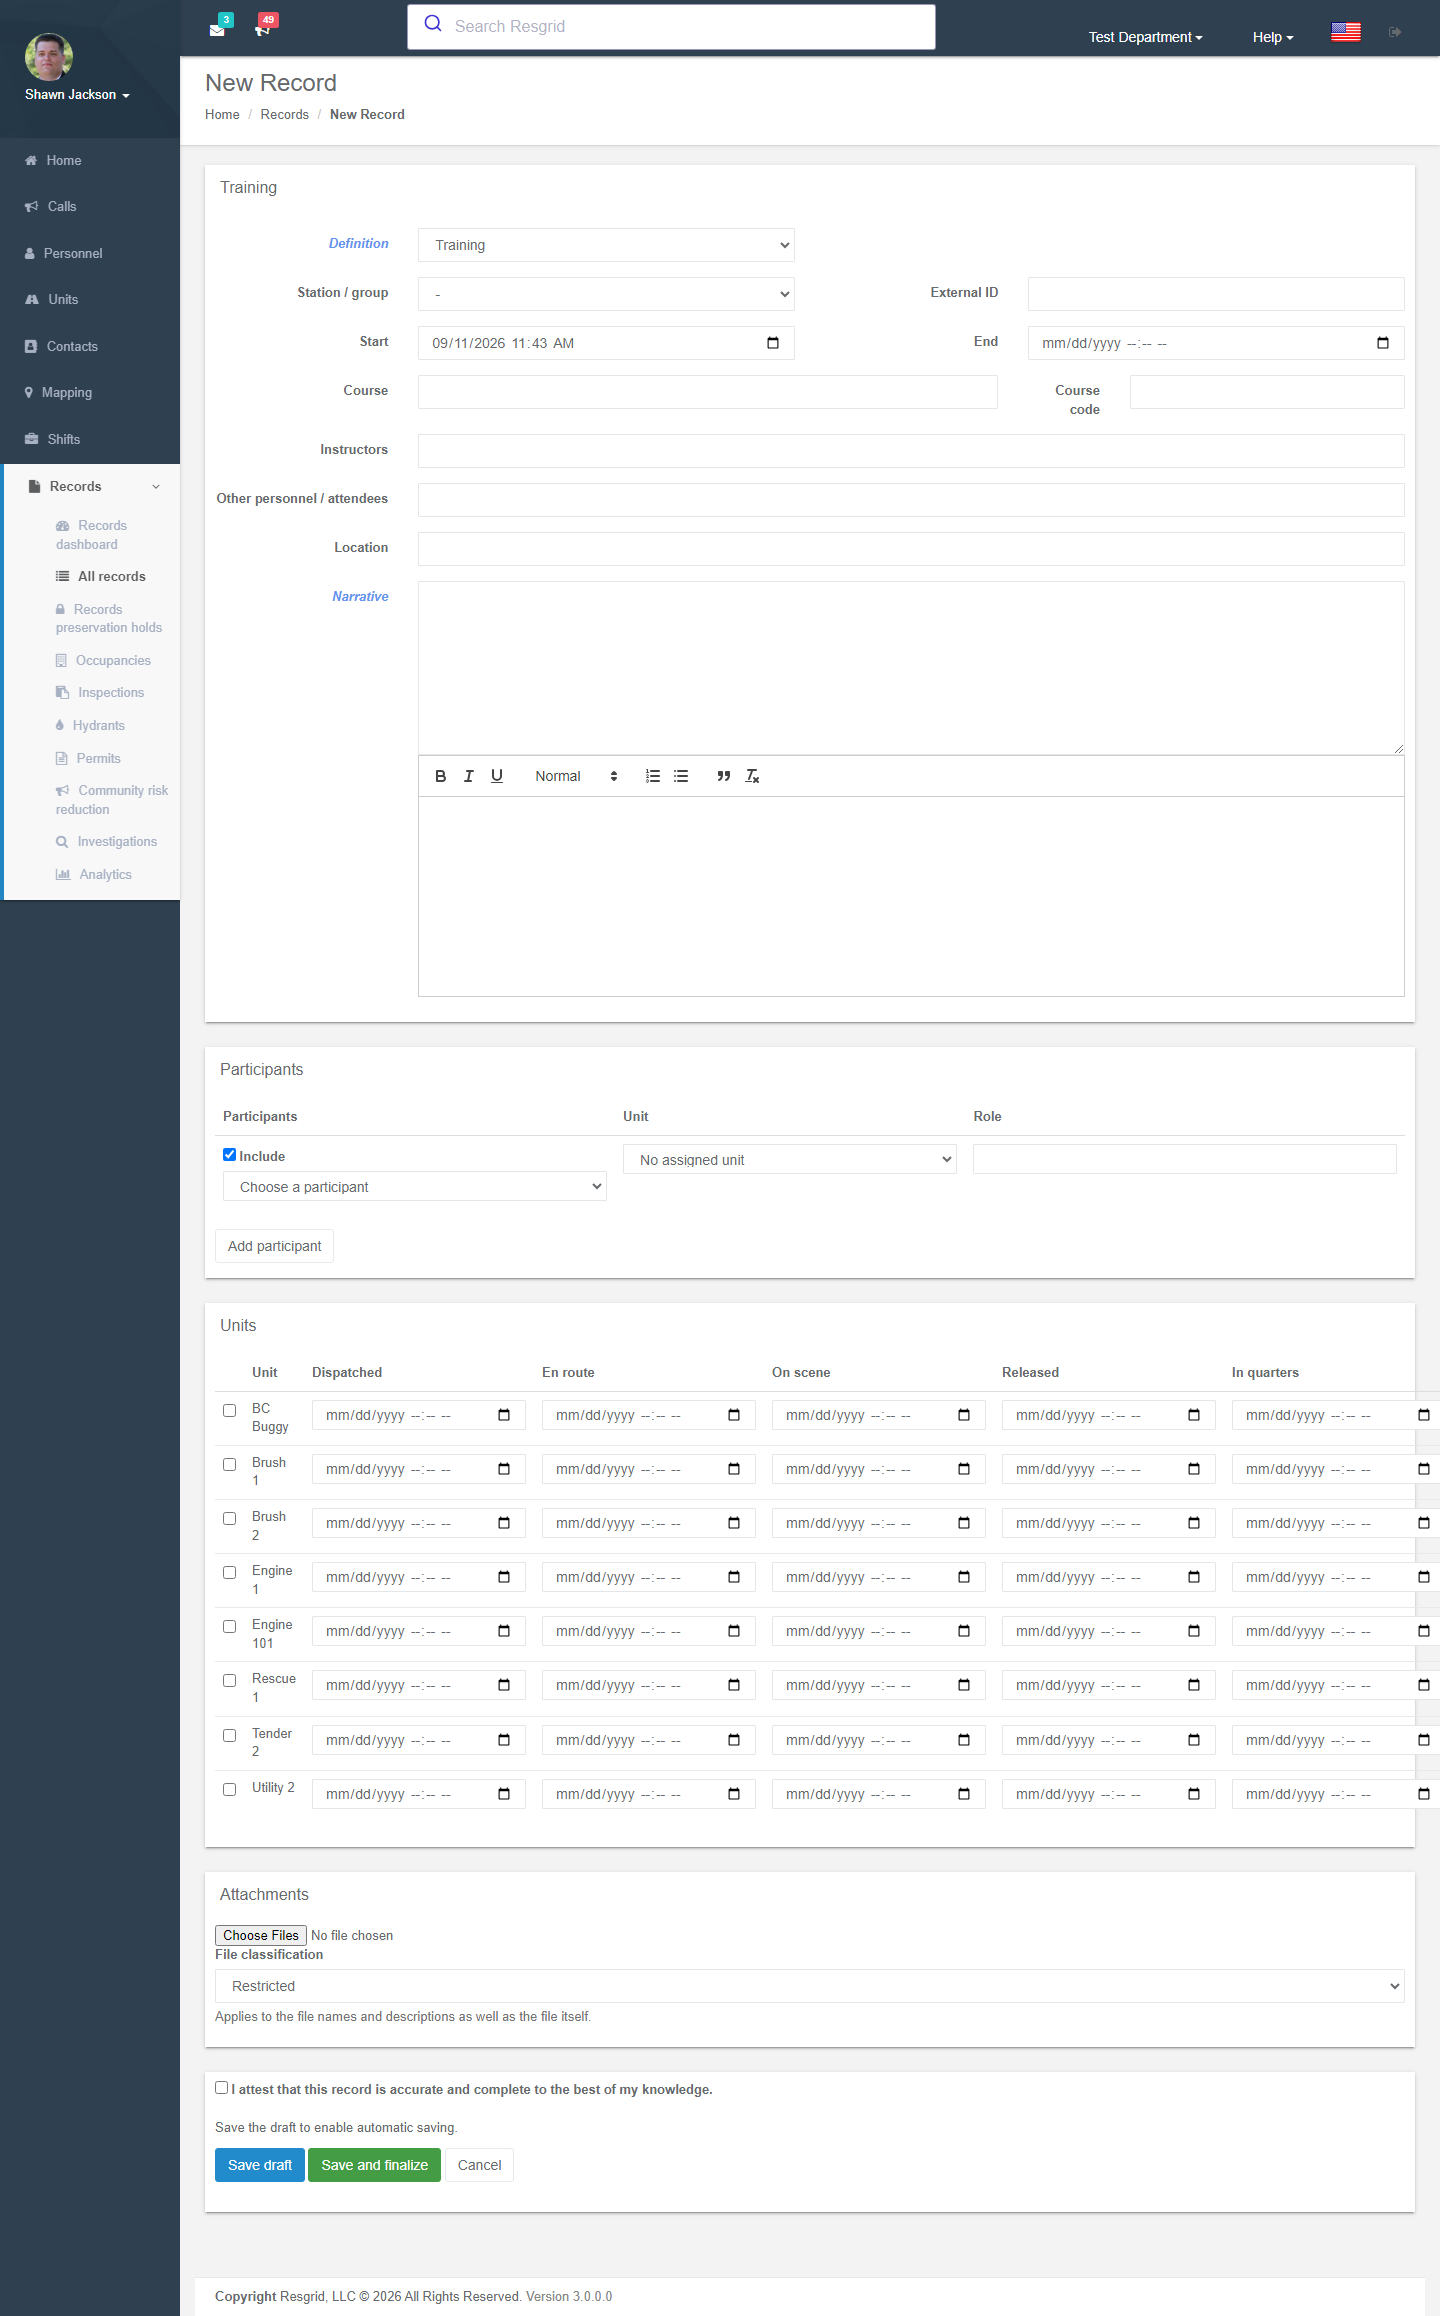Open Hydrants submenu item
Viewport: 1440px width, 2316px height.
click(x=90, y=725)
